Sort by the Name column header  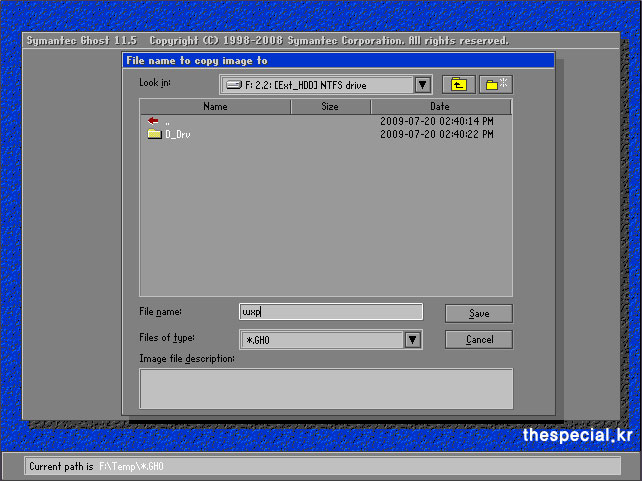215,106
